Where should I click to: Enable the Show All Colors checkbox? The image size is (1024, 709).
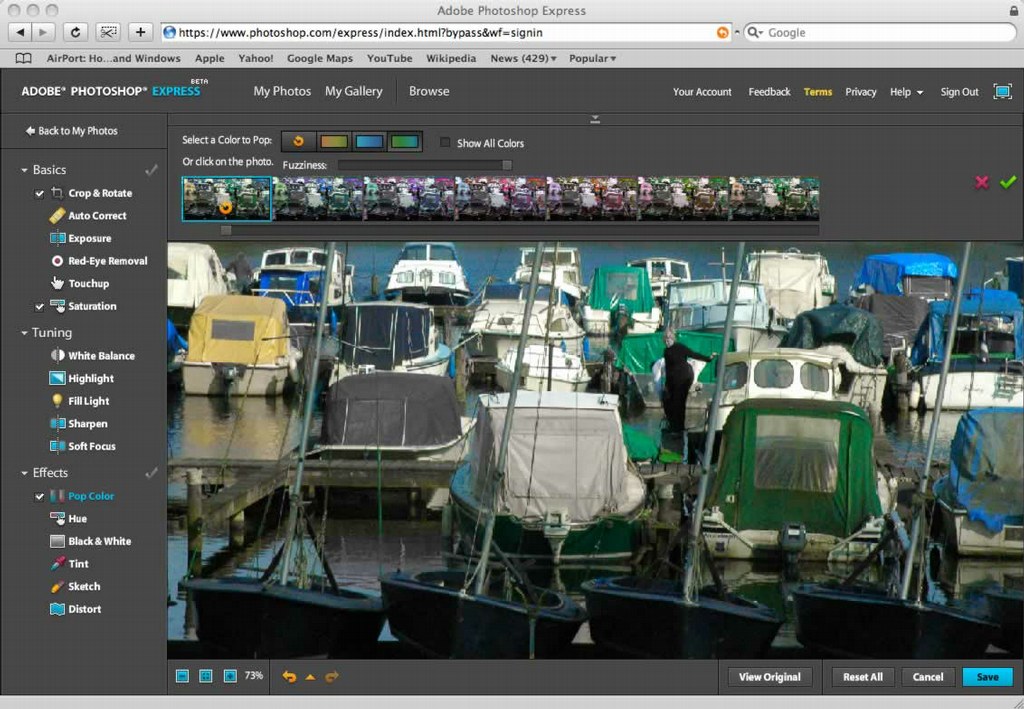[446, 143]
